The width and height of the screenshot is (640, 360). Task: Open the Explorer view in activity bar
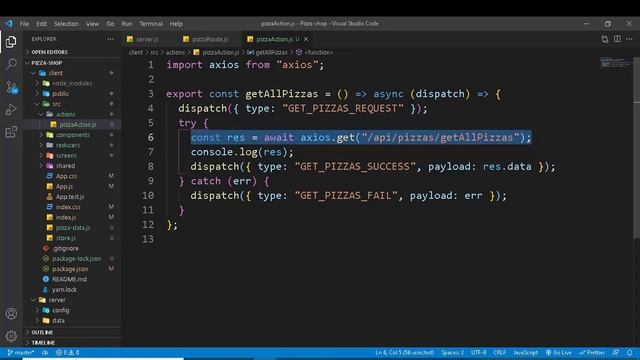11,42
